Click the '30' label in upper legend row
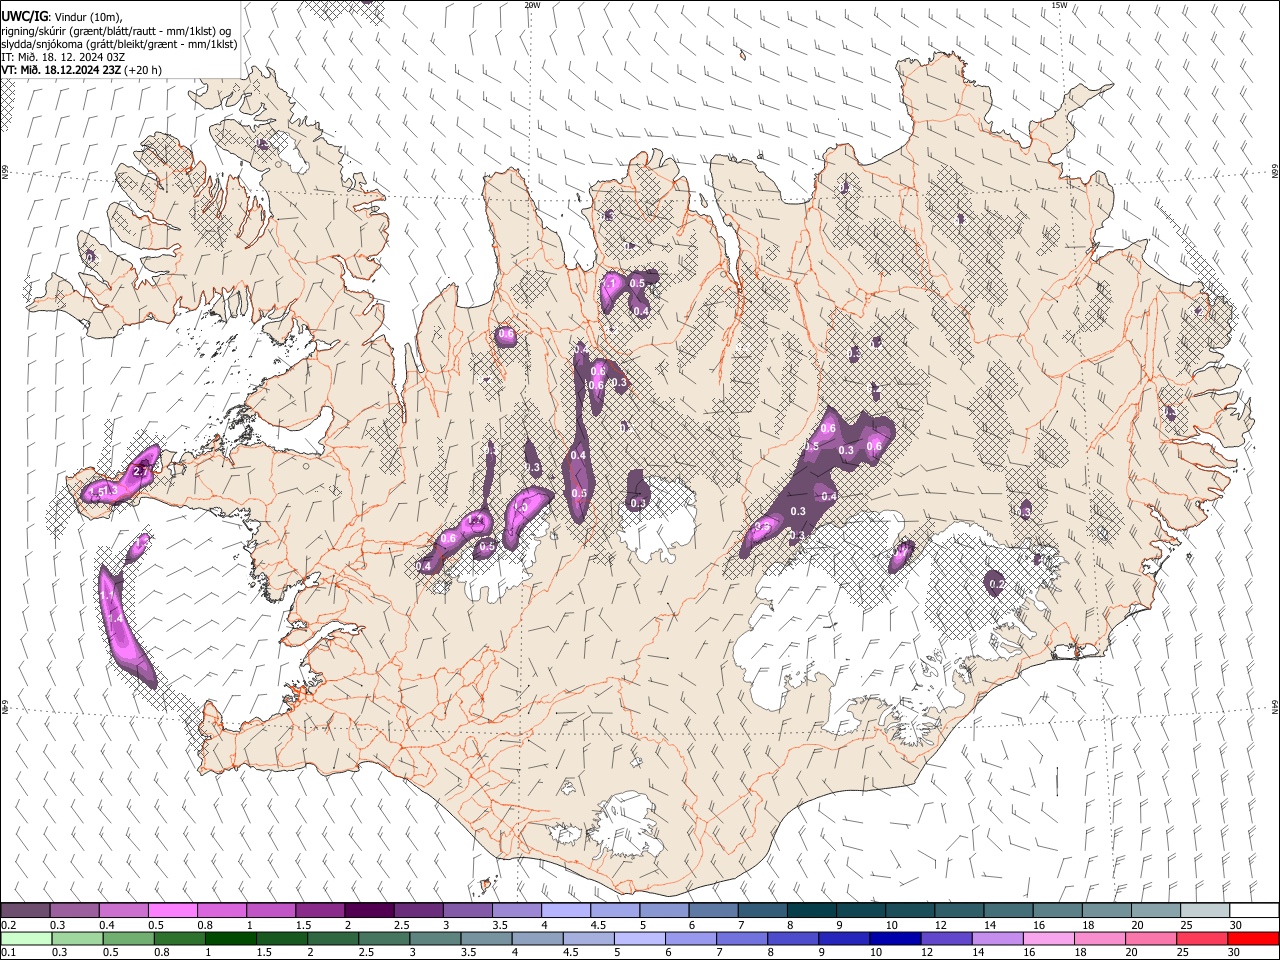The image size is (1280, 960). [x=1236, y=925]
